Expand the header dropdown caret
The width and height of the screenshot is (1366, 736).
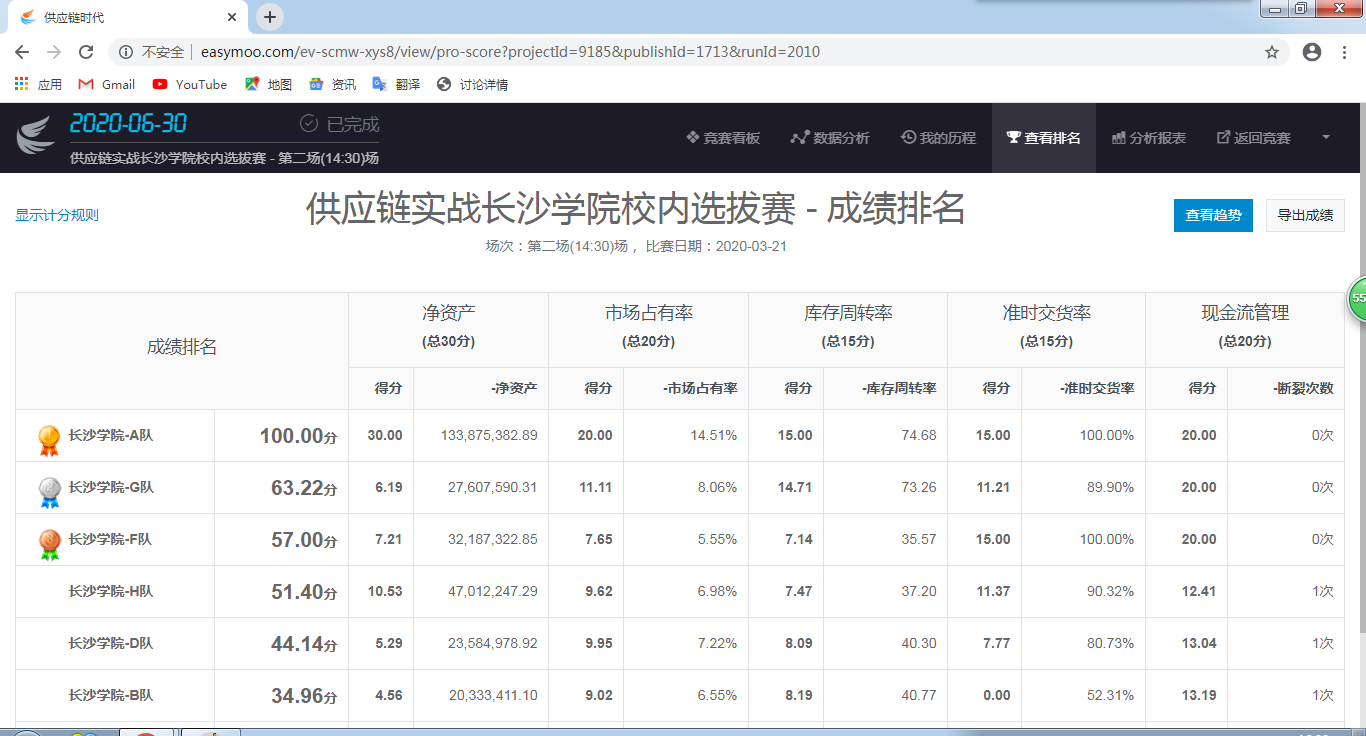[1326, 137]
